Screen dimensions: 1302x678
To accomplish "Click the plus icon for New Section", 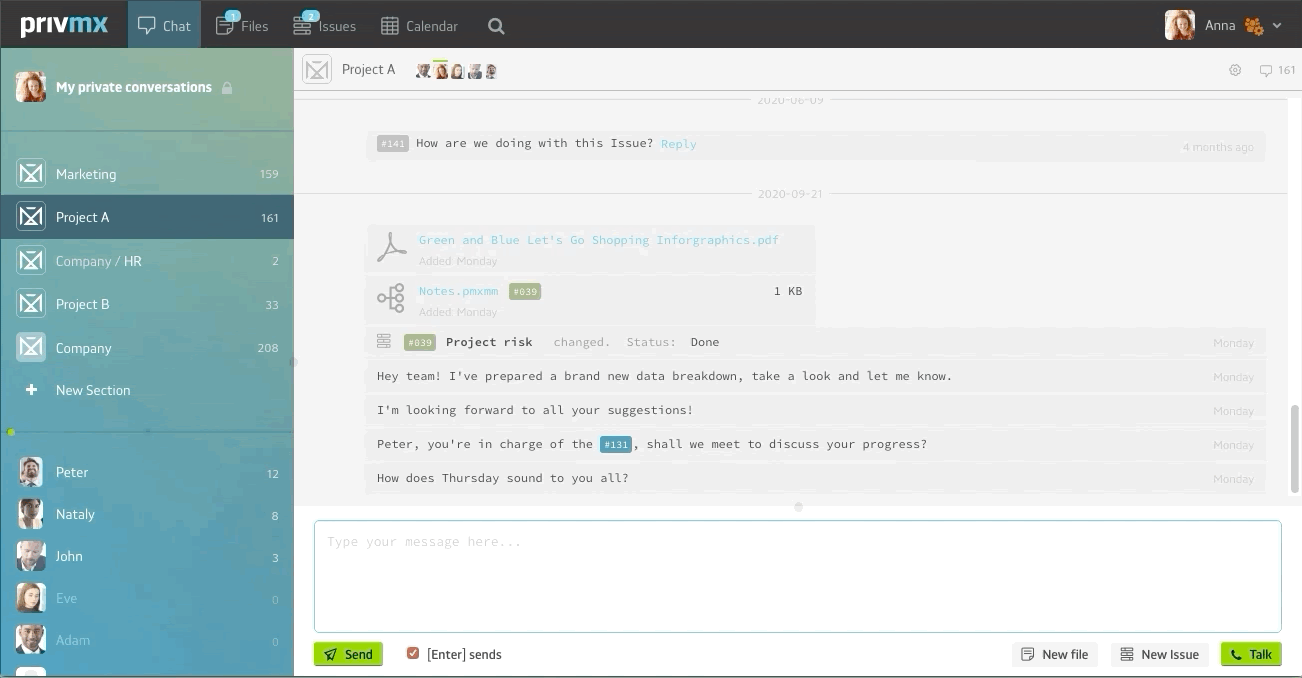I will tap(31, 390).
